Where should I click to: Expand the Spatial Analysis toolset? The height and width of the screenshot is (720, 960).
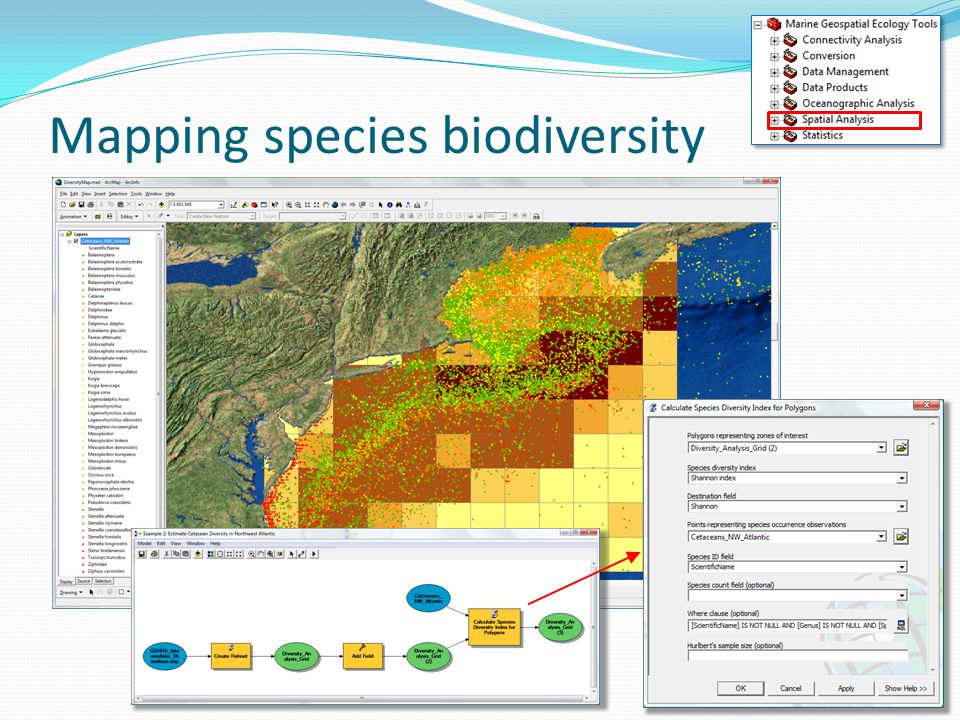tap(774, 121)
